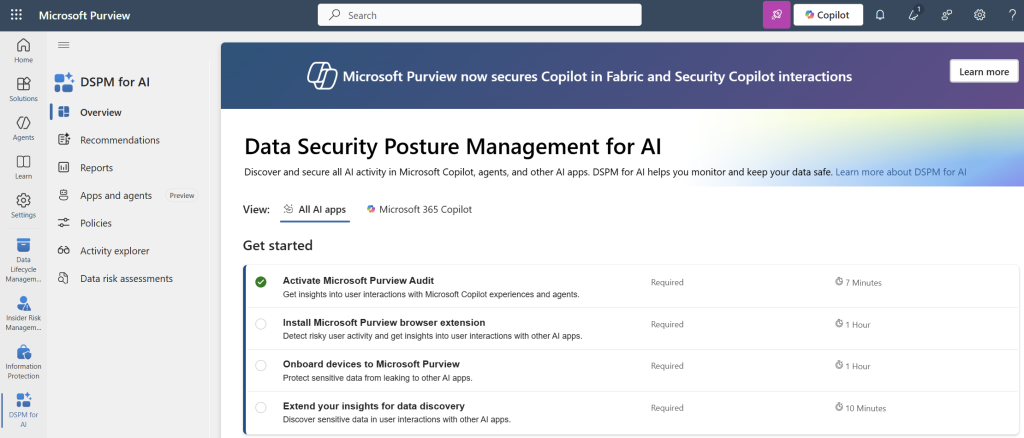Screen dimensions: 1024x438
Task: Open Settings in the left rail
Action: [24, 206]
